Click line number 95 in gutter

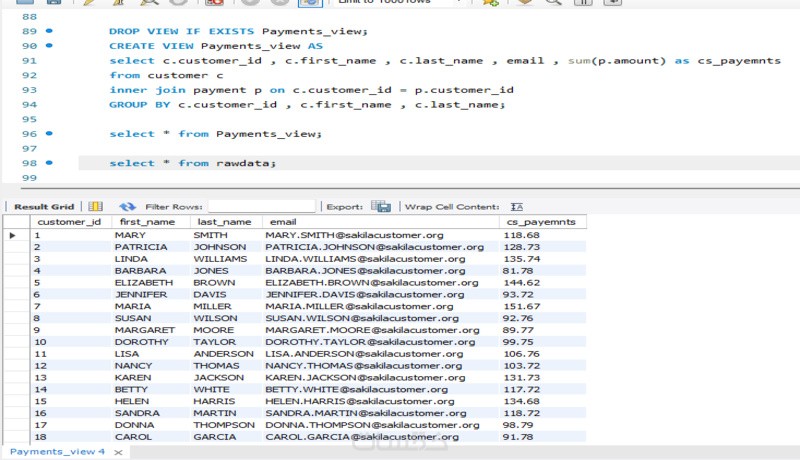[x=29, y=119]
